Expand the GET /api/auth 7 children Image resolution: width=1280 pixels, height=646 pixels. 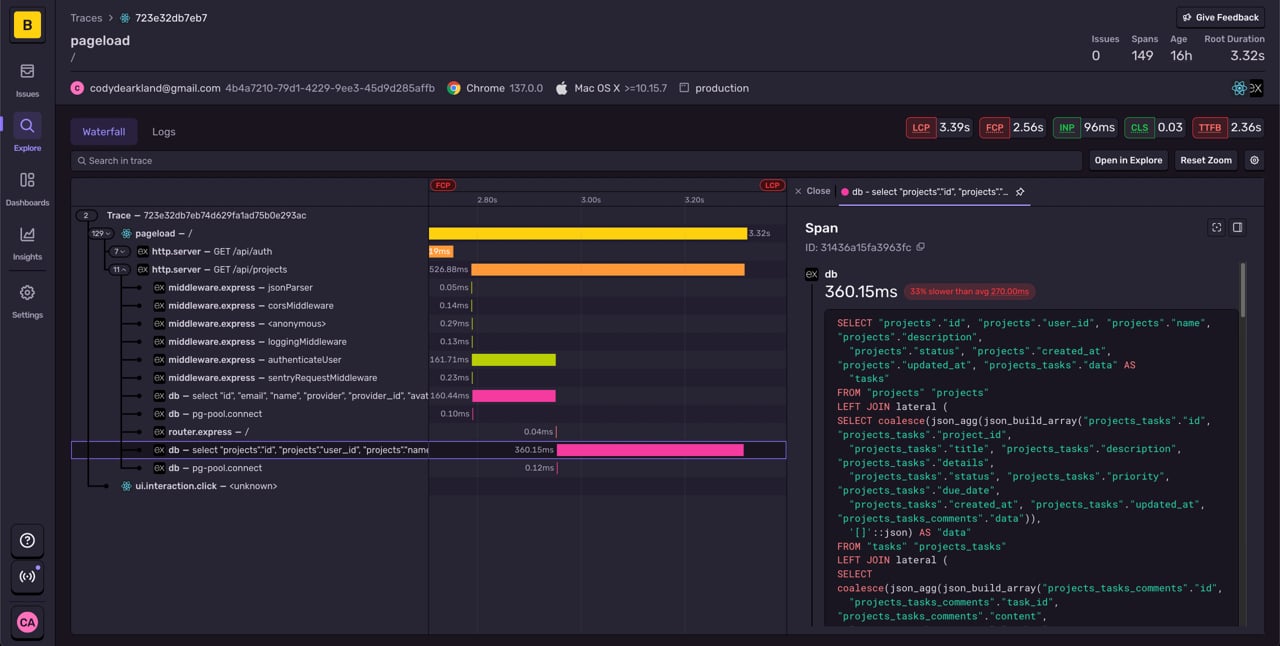120,251
